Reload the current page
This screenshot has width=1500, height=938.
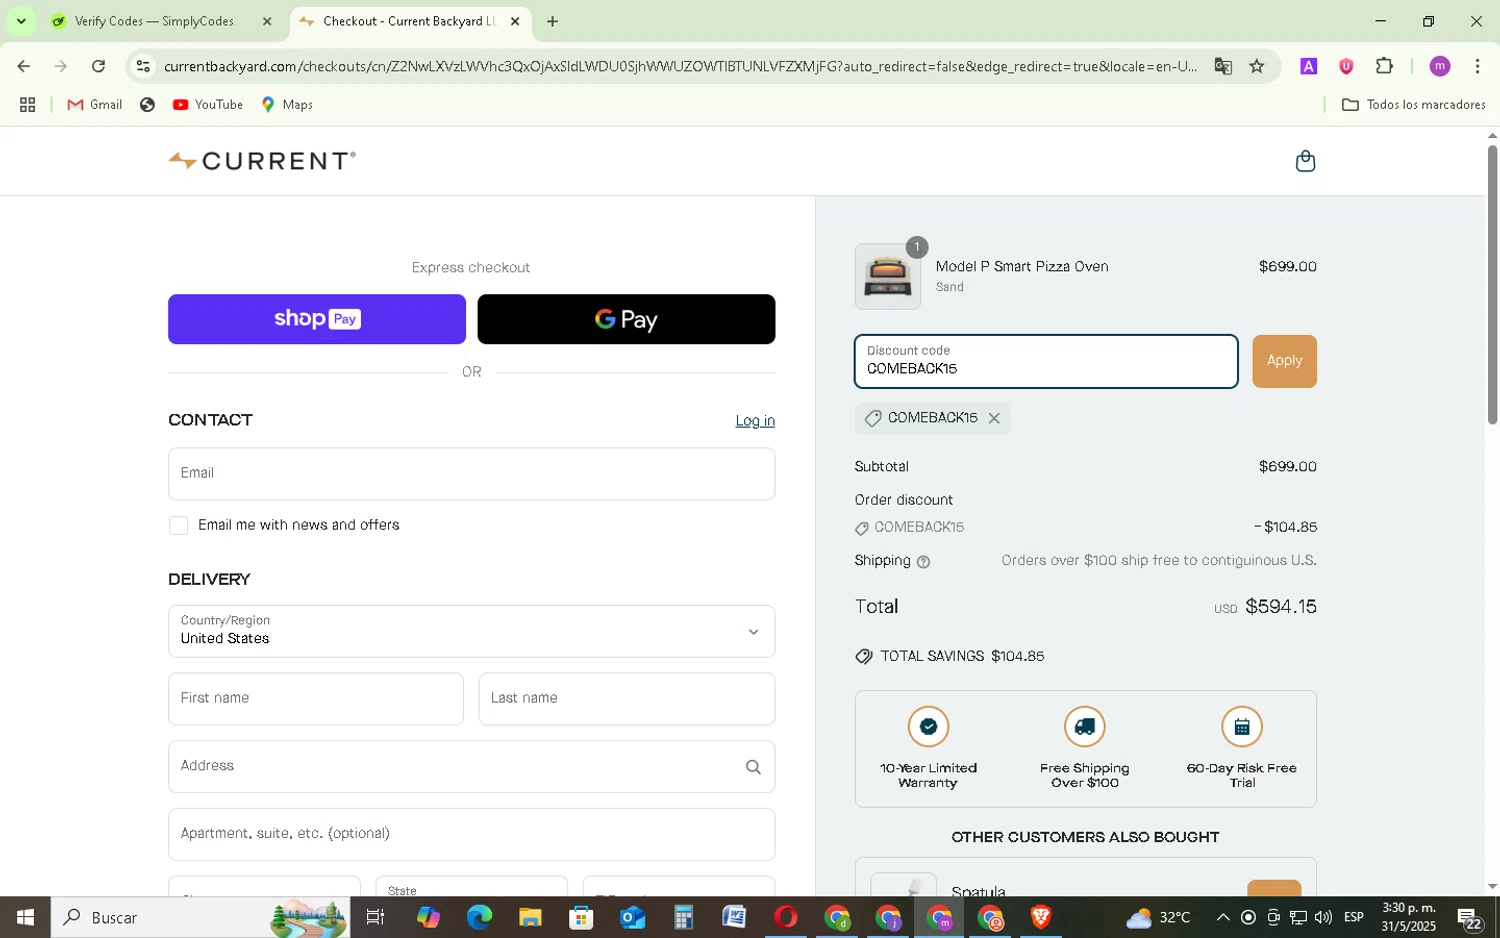click(x=98, y=66)
